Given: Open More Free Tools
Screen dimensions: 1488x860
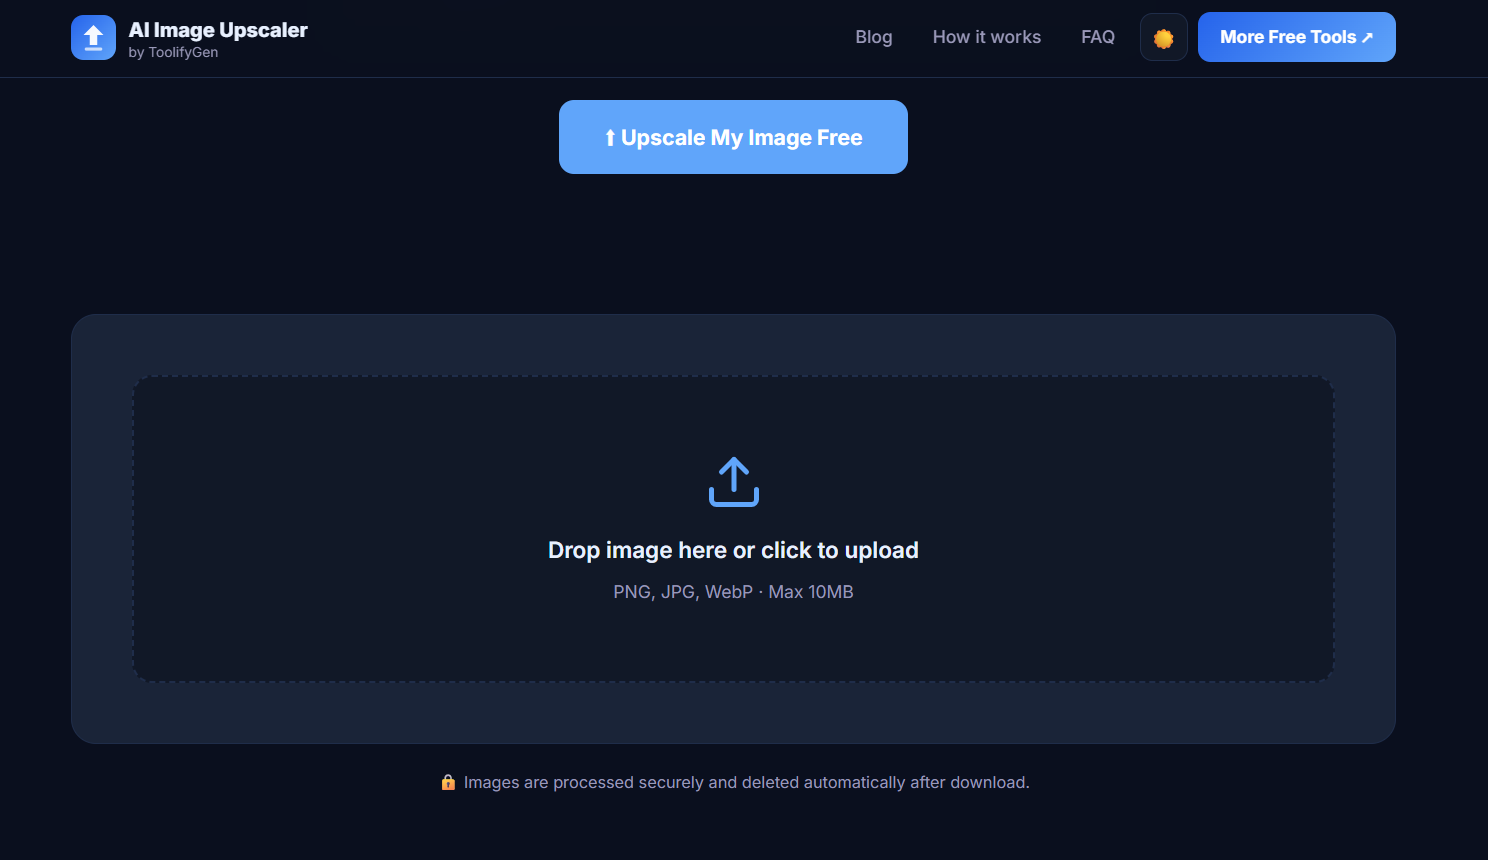Looking at the screenshot, I should click(1296, 36).
